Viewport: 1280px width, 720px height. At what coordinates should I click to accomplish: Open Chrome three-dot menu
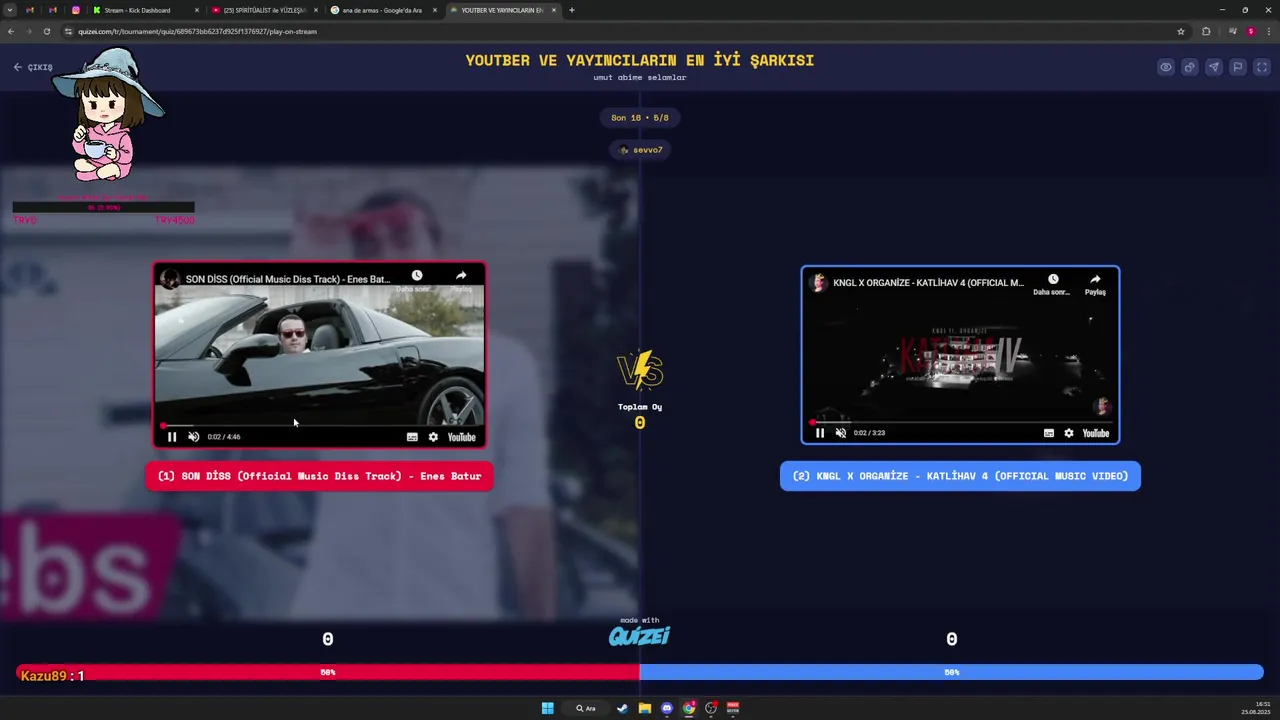(x=1268, y=31)
